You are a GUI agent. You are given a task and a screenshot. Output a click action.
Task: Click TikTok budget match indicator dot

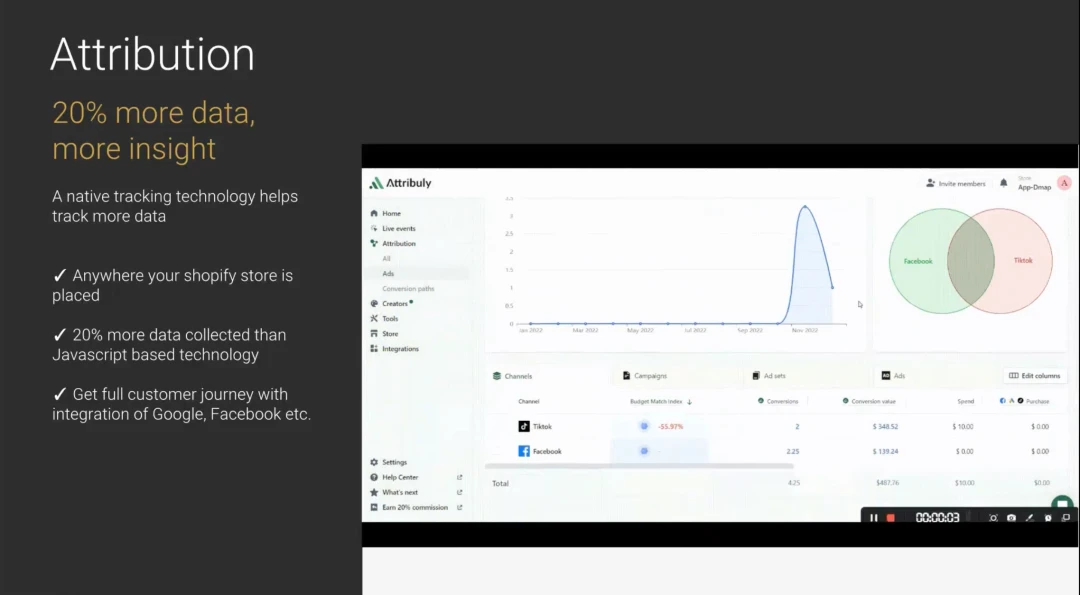point(644,426)
